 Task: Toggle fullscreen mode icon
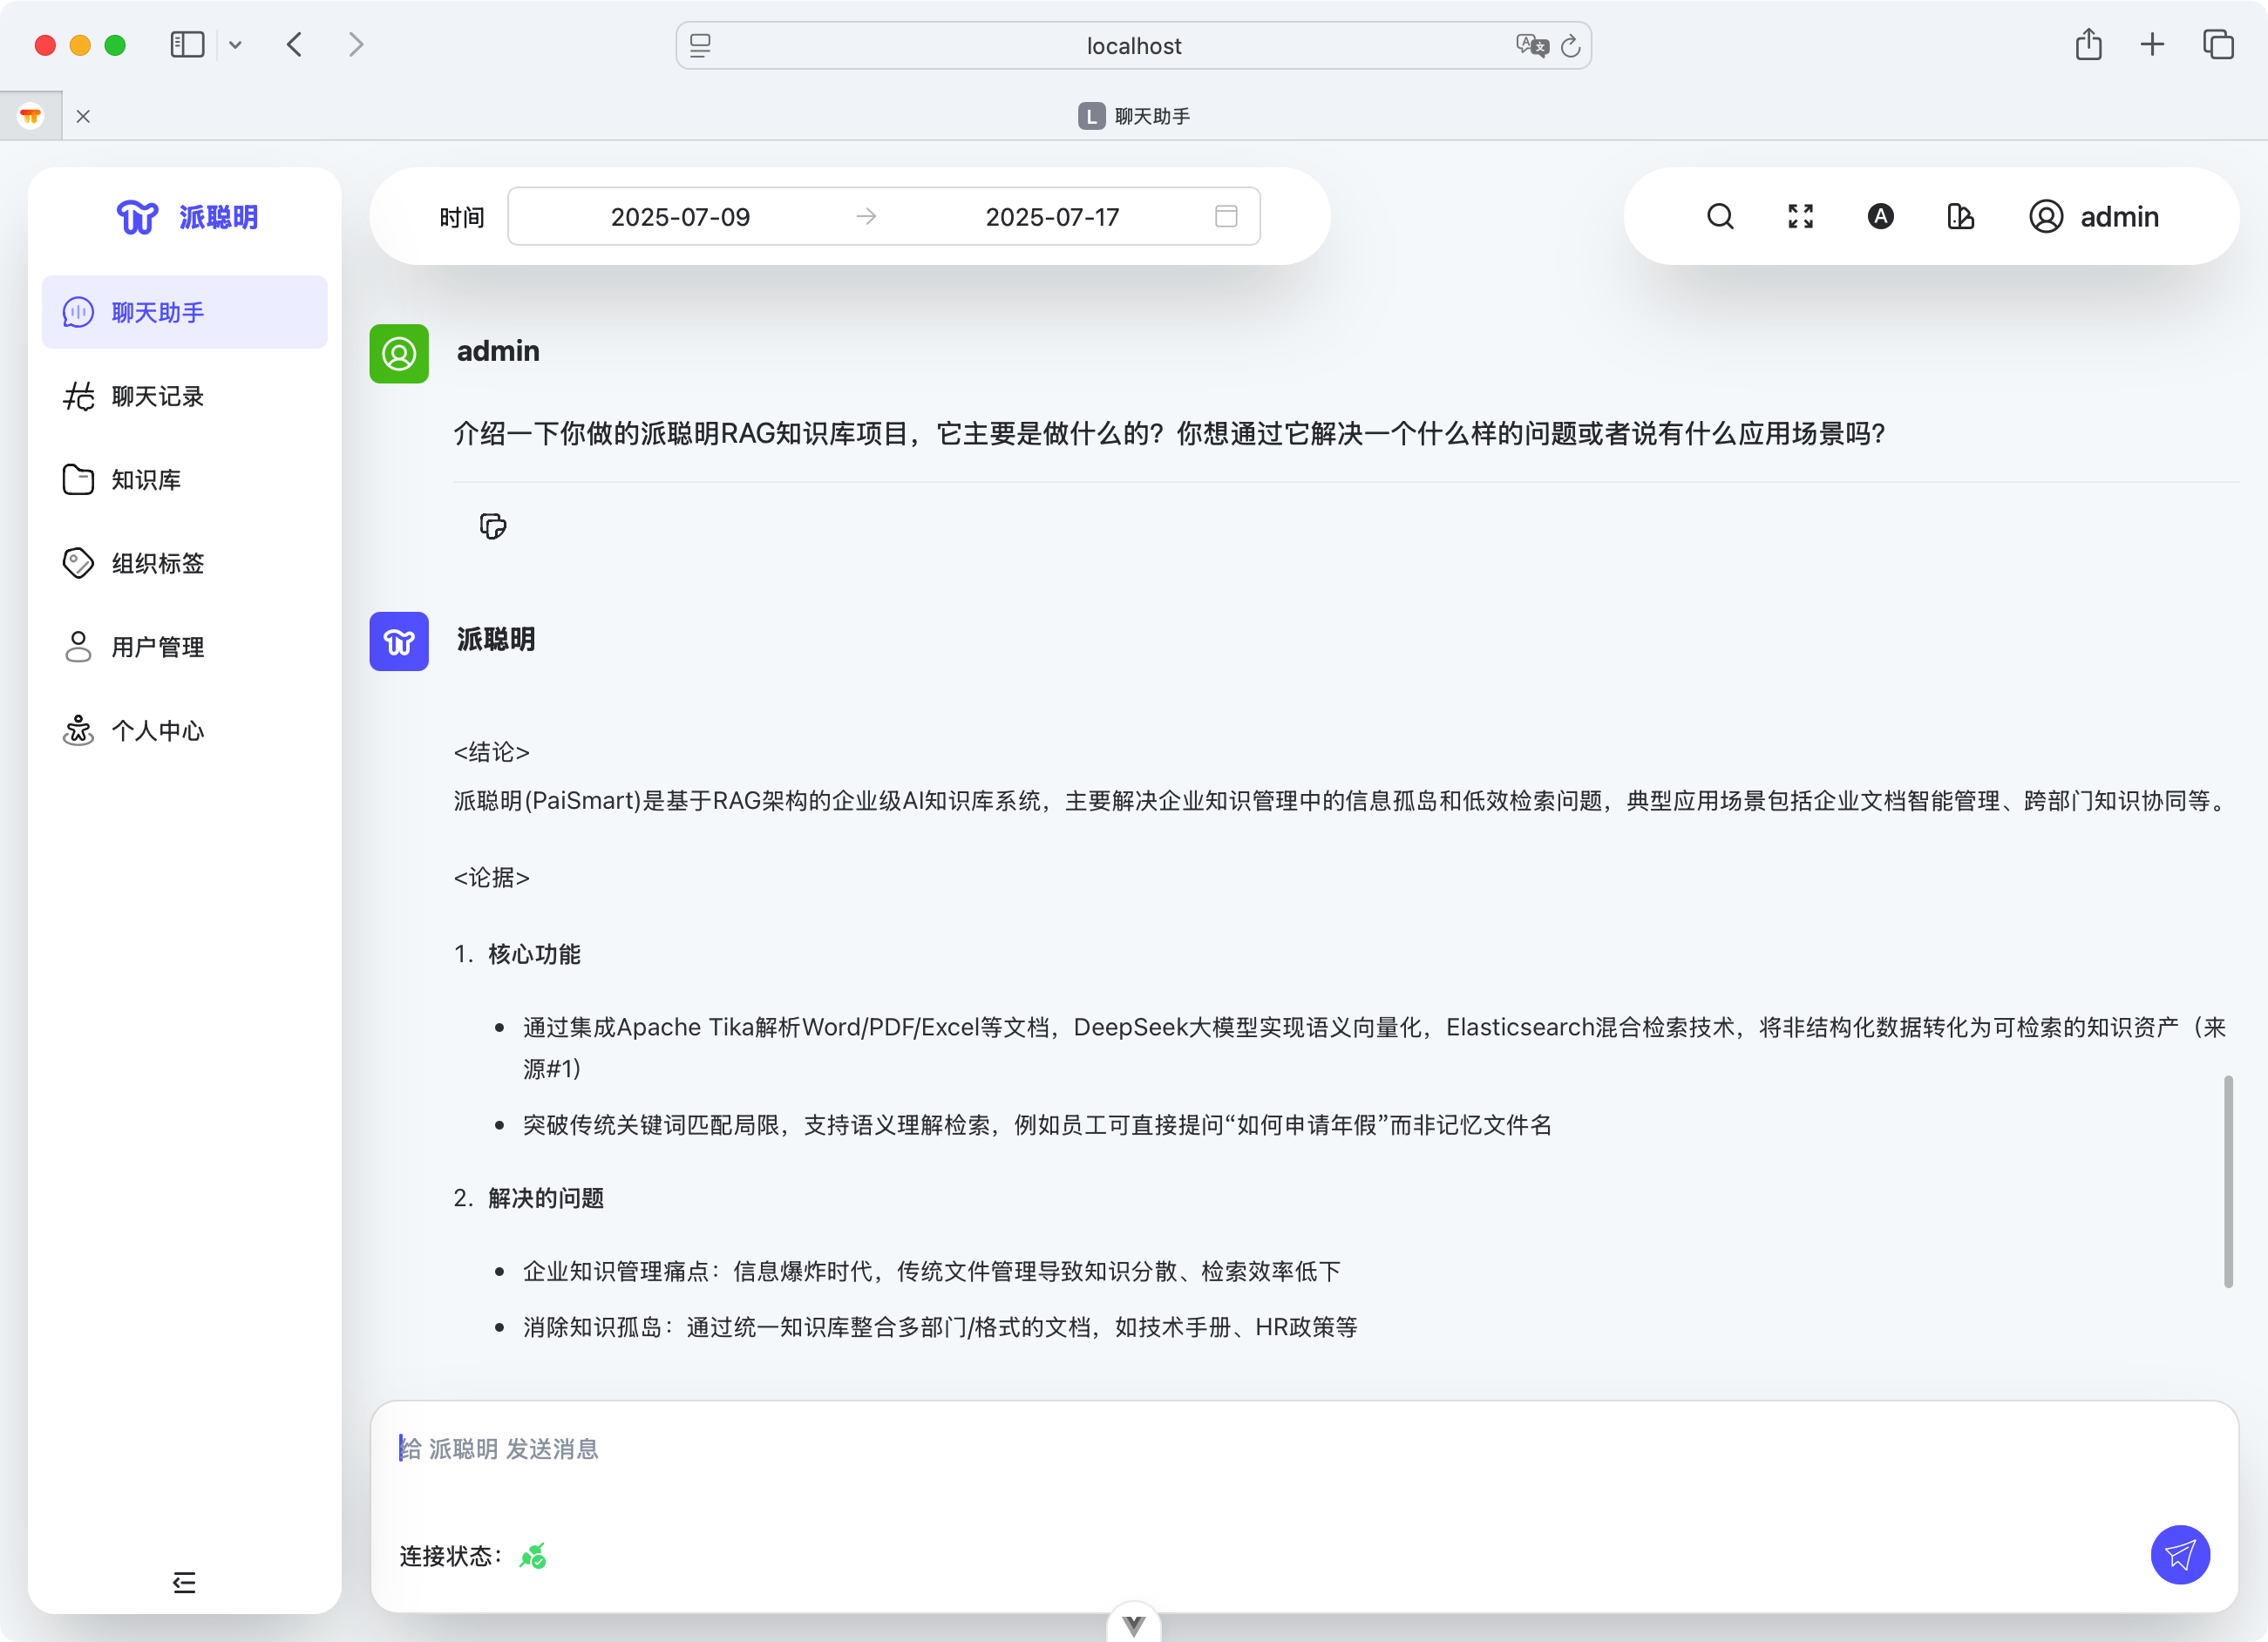point(1800,216)
